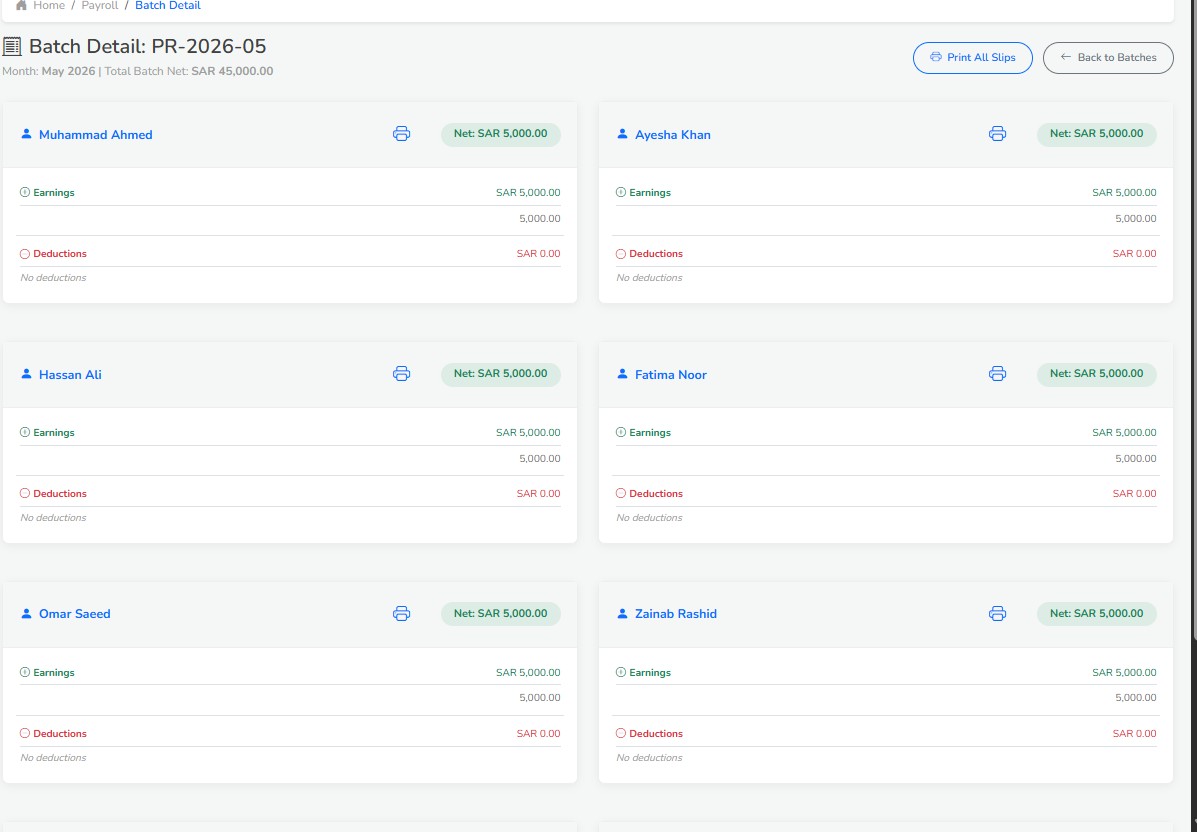Select the Ayesha Khan employee name
1197x832 pixels.
click(x=673, y=135)
